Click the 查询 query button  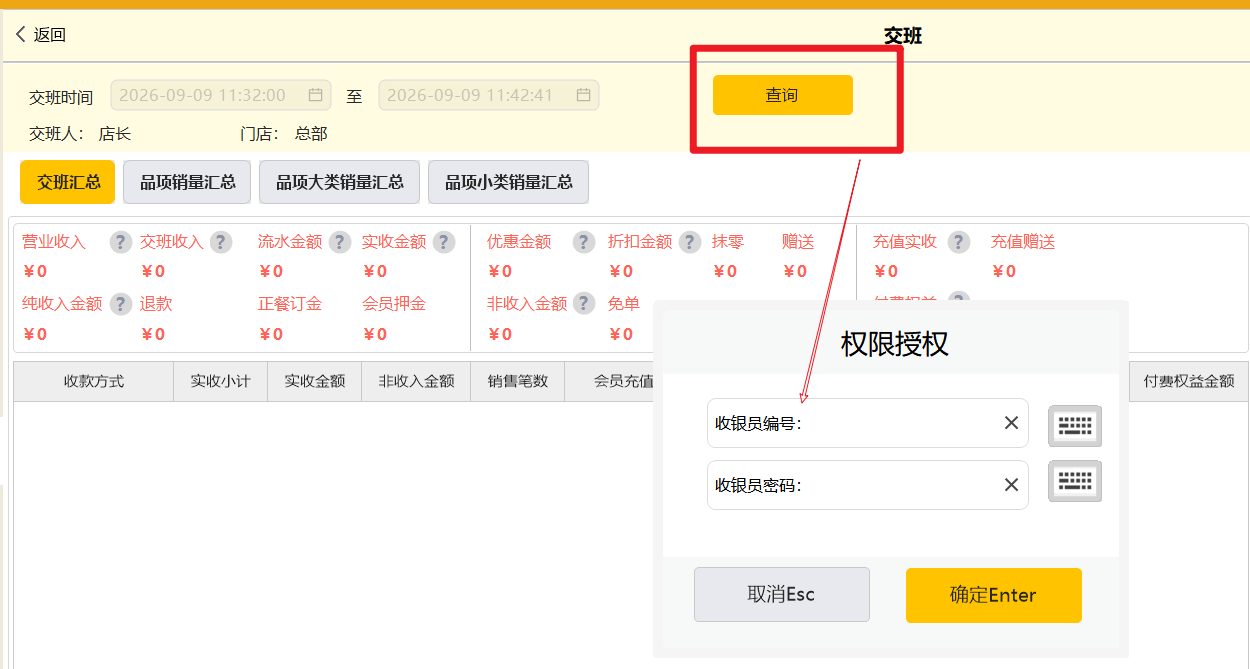click(782, 95)
